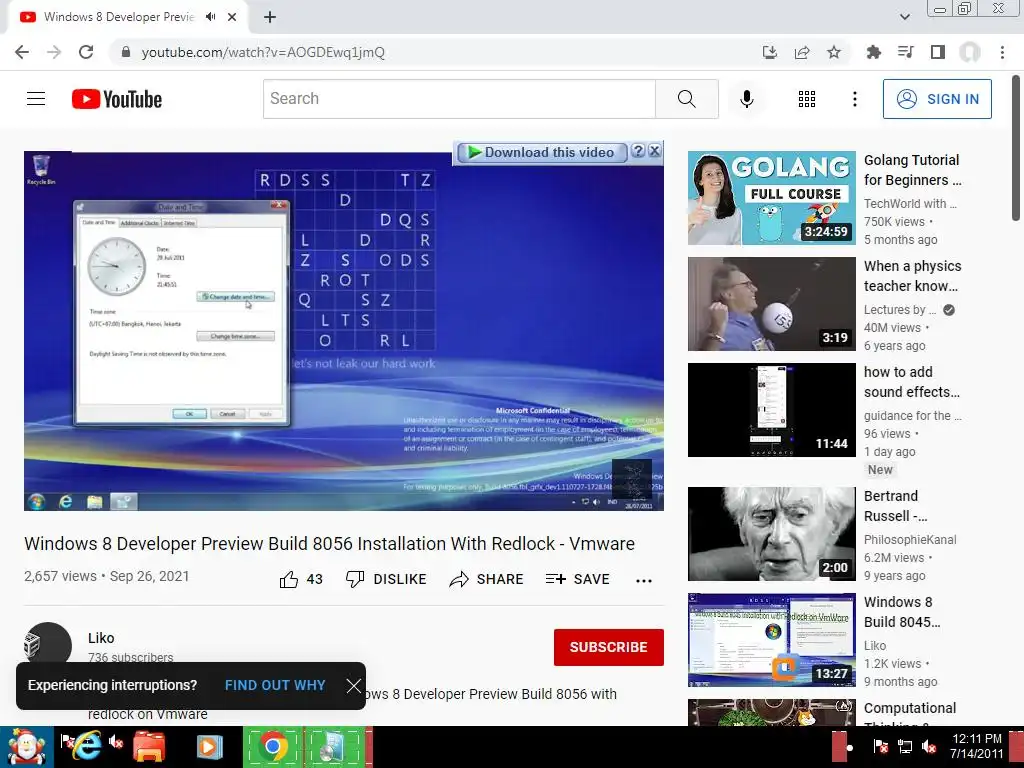Click Golang Tutorial for Beginners title

point(912,170)
